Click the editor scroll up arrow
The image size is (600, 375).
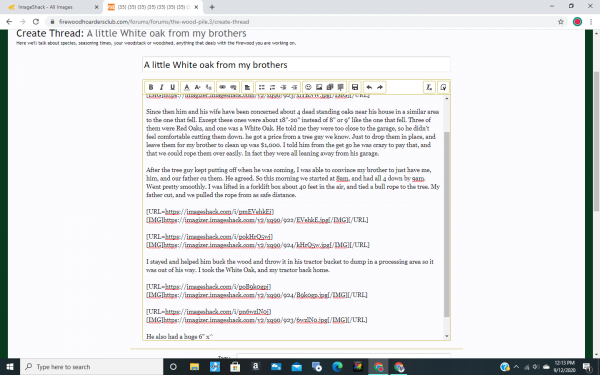(x=447, y=98)
